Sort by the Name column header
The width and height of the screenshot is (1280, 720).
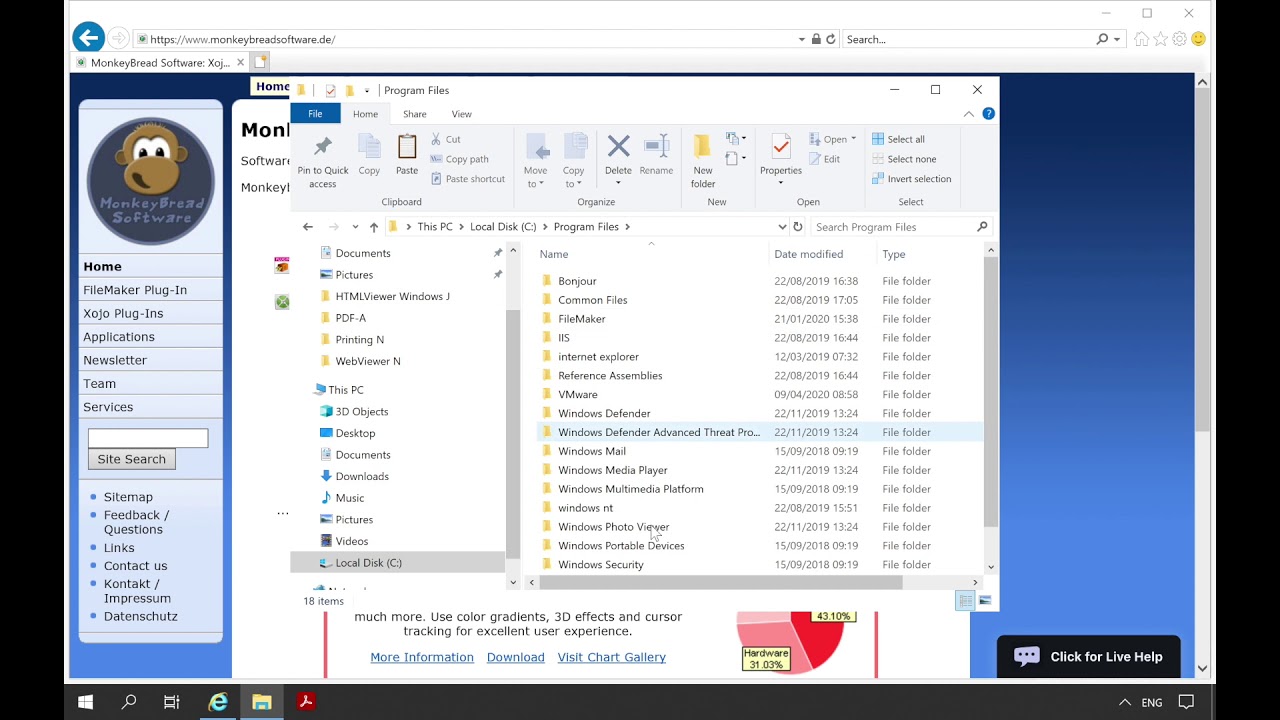coord(553,254)
